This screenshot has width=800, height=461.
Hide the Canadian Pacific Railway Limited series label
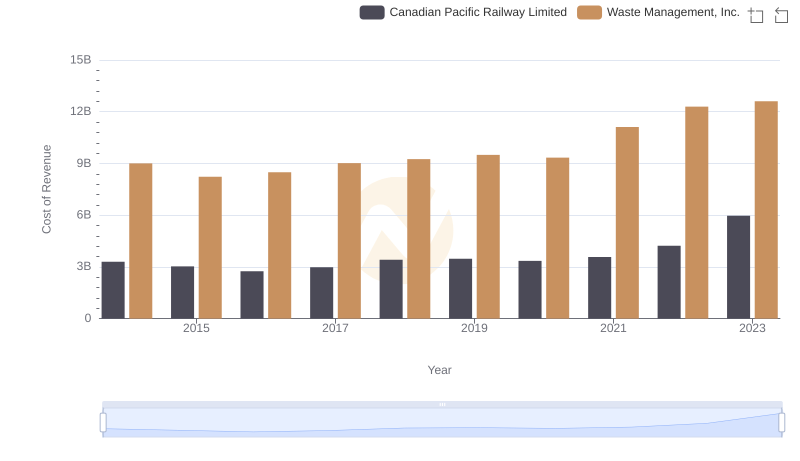pyautogui.click(x=477, y=12)
